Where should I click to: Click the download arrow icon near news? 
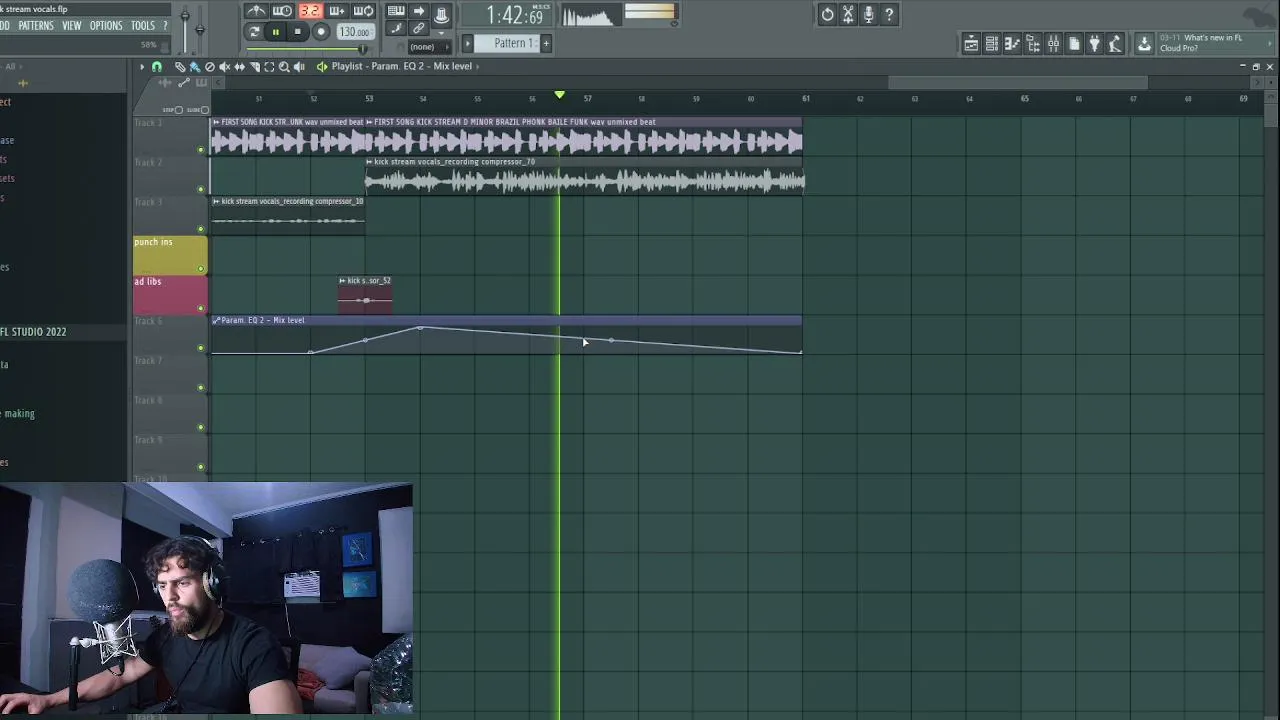pyautogui.click(x=1144, y=43)
